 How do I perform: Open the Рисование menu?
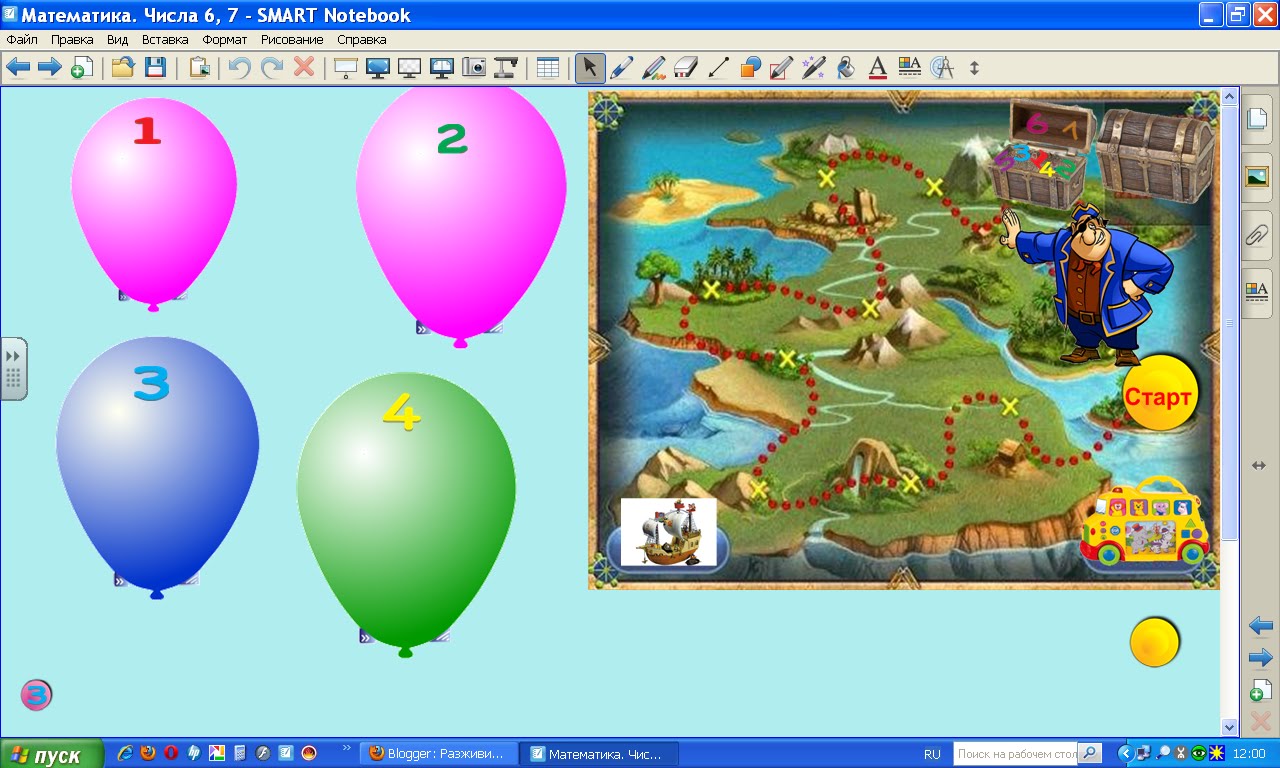point(292,40)
